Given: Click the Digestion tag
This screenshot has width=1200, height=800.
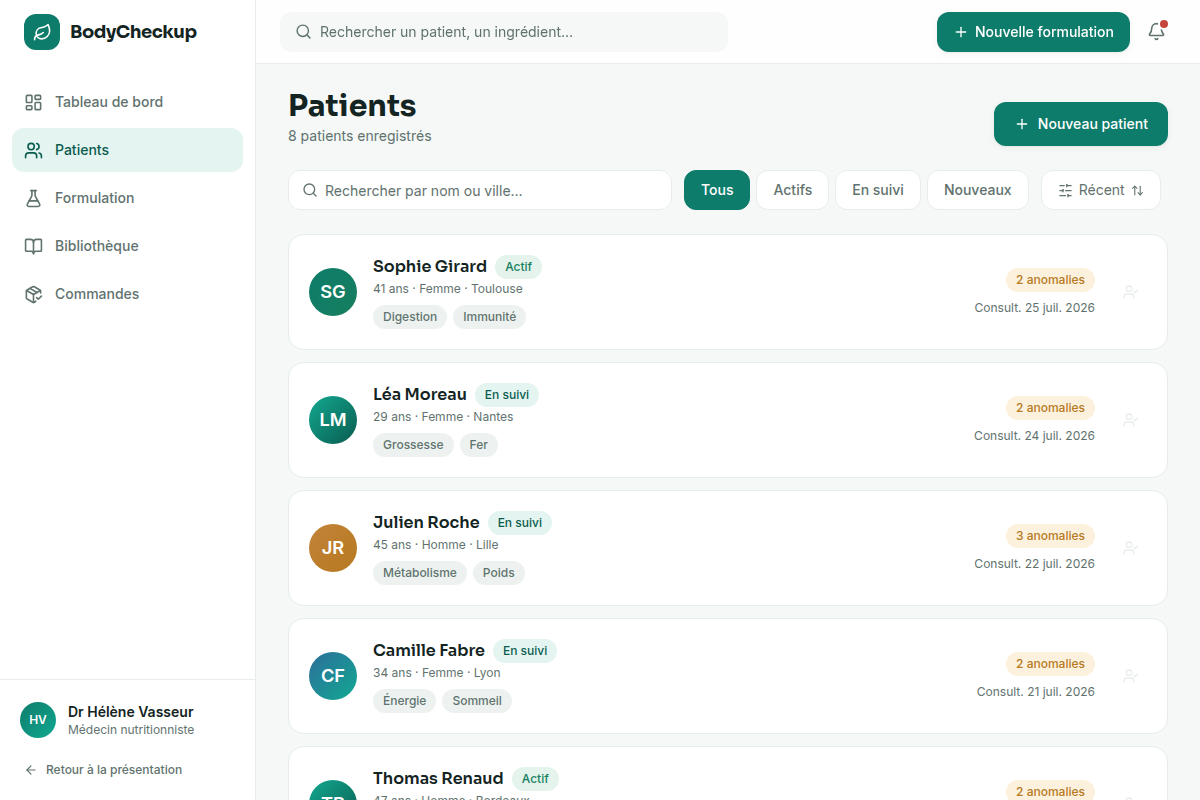Looking at the screenshot, I should [x=410, y=317].
